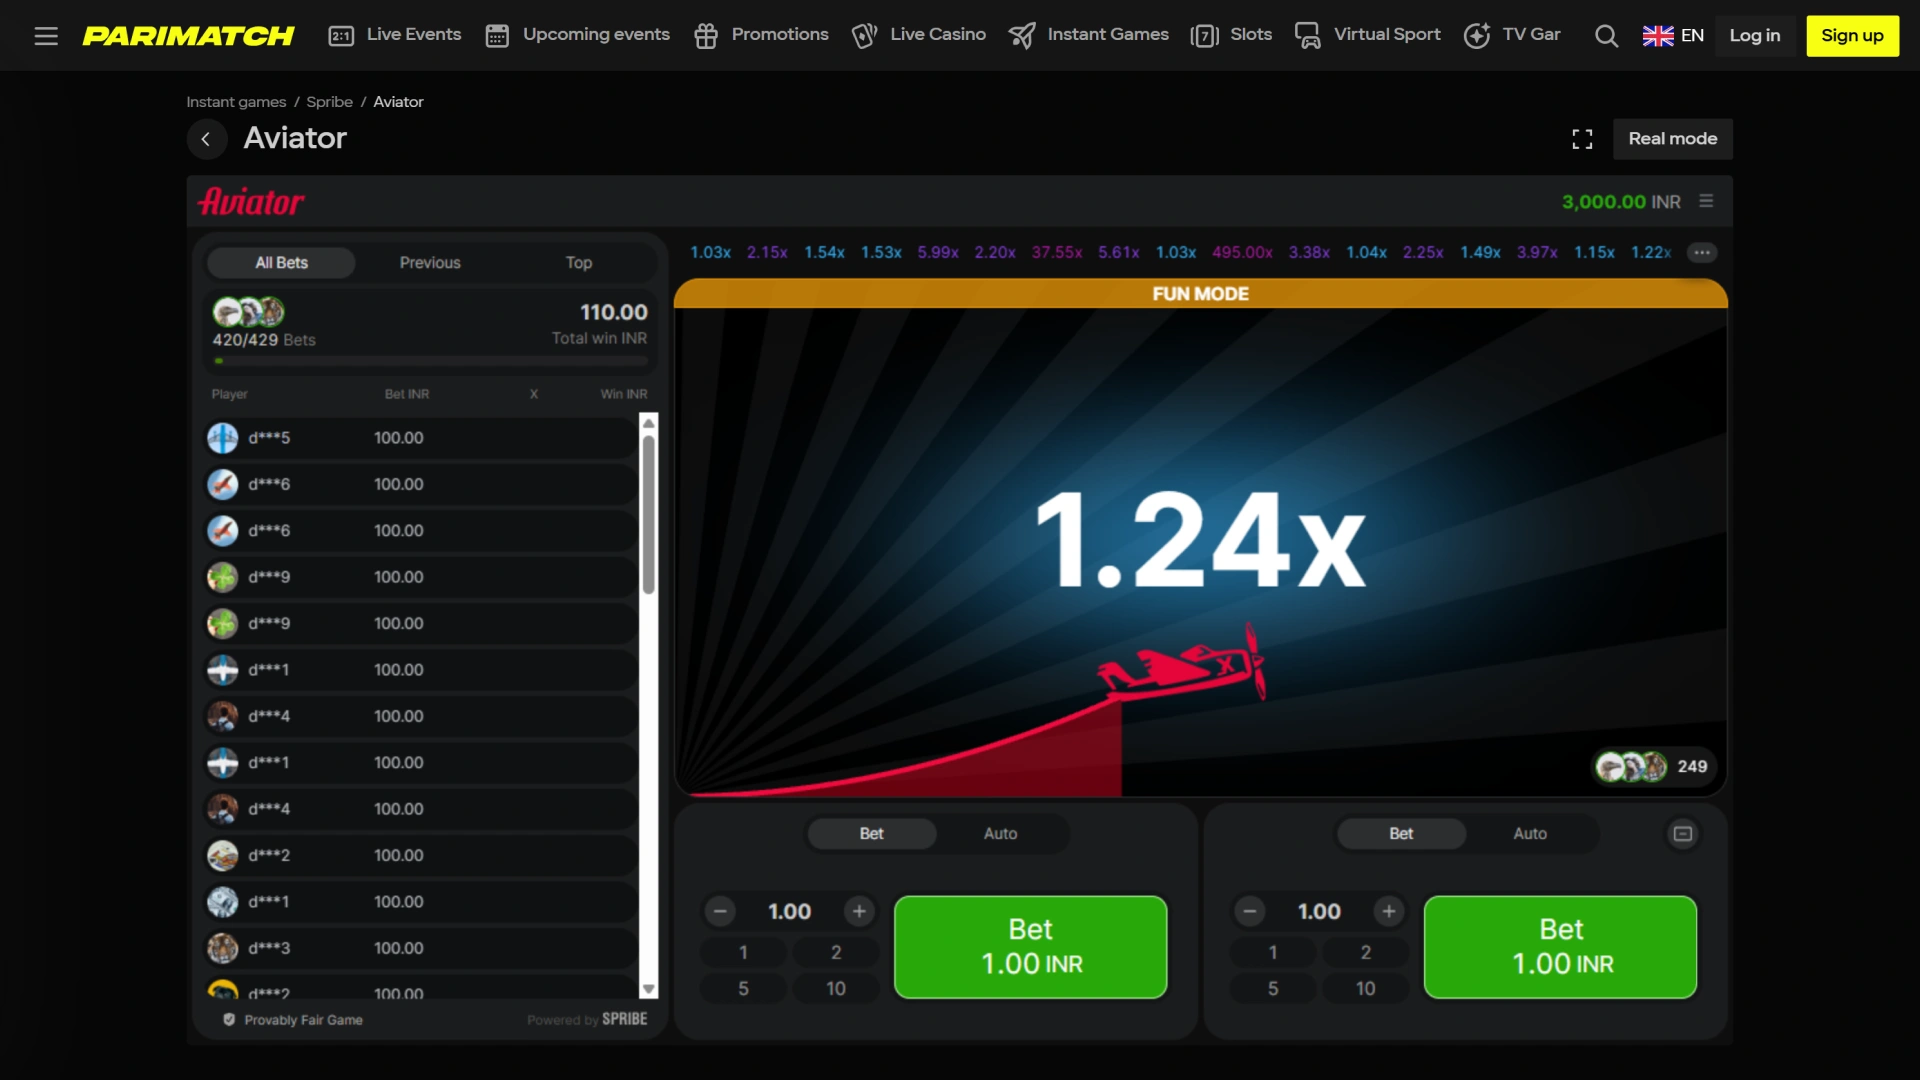The height and width of the screenshot is (1080, 1920).
Task: Place the left 1.00 INR bet
Action: click(1030, 946)
